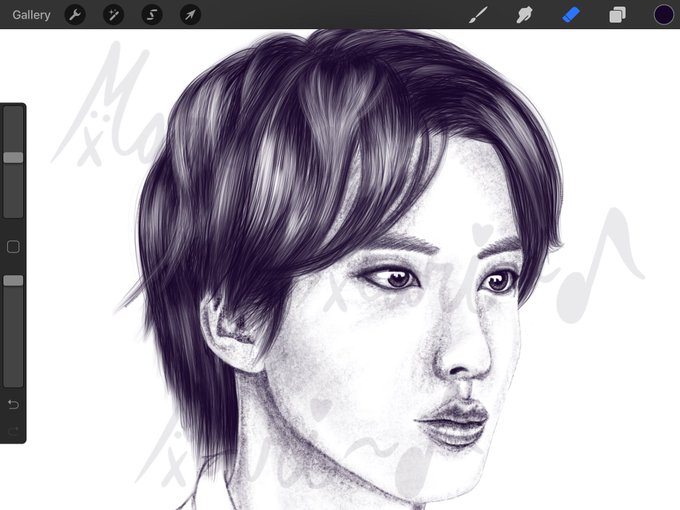
Task: Open the Actions wrench menu
Action: click(75, 15)
